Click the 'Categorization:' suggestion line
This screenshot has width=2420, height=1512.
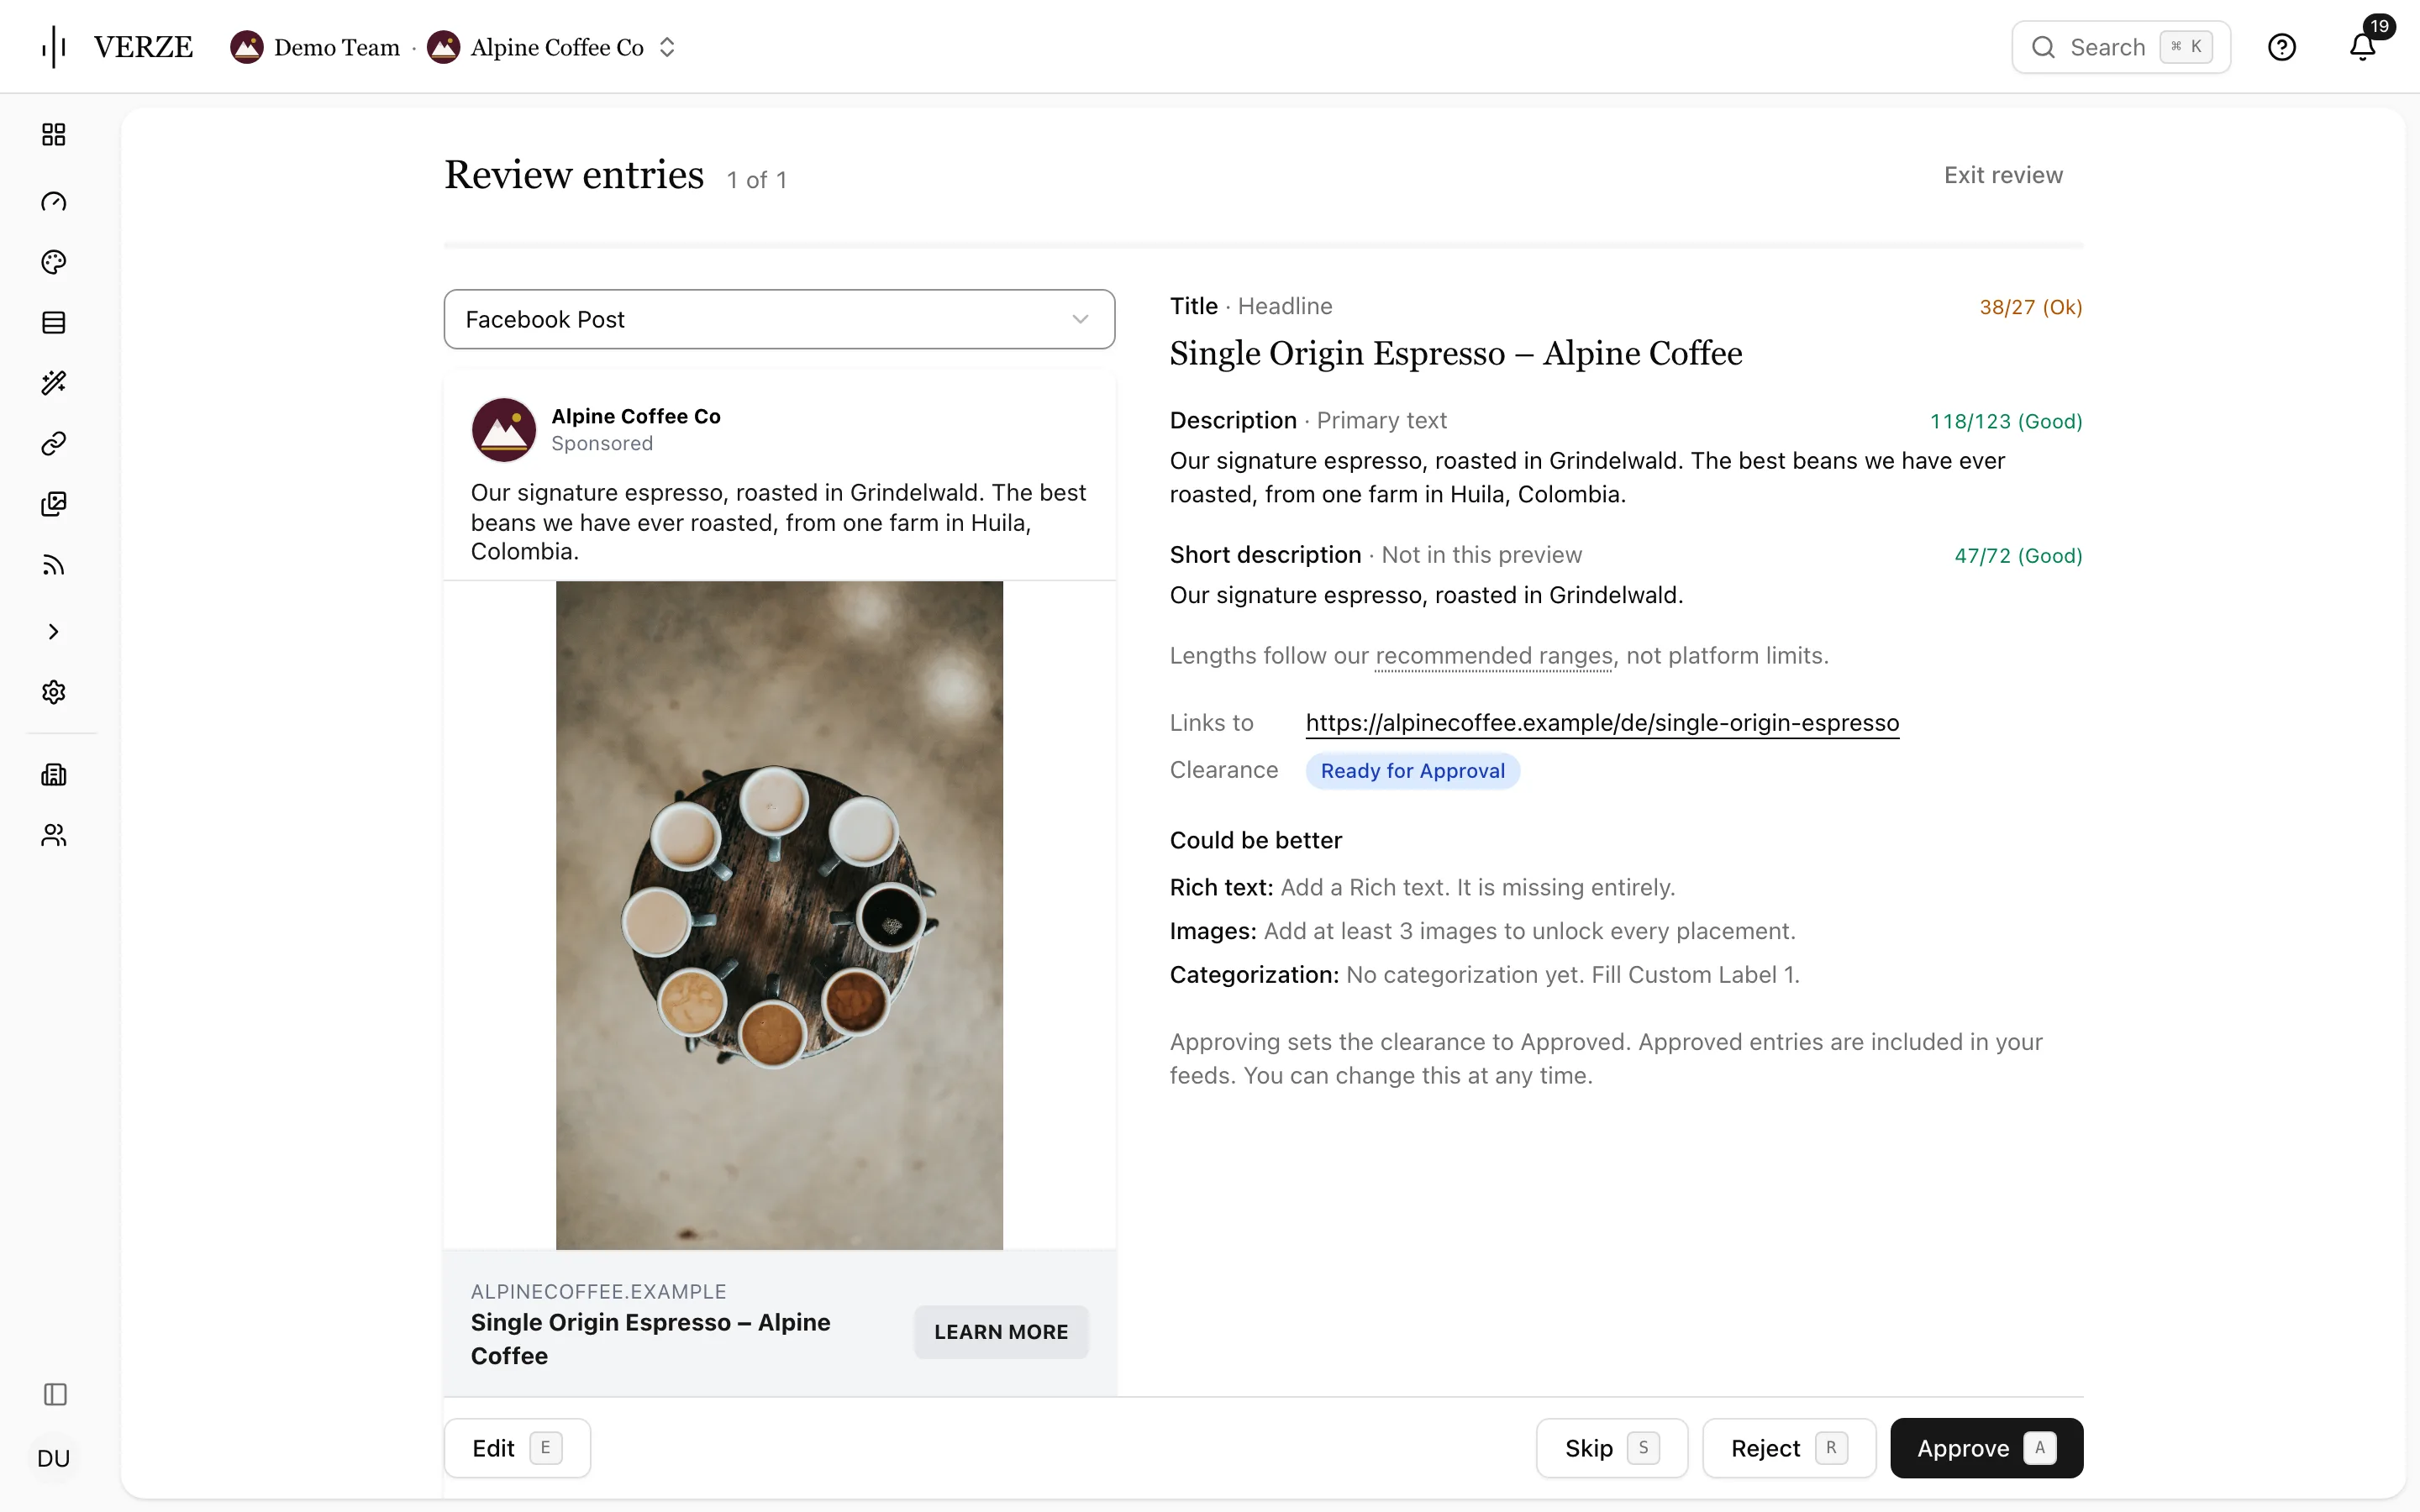pos(1484,974)
